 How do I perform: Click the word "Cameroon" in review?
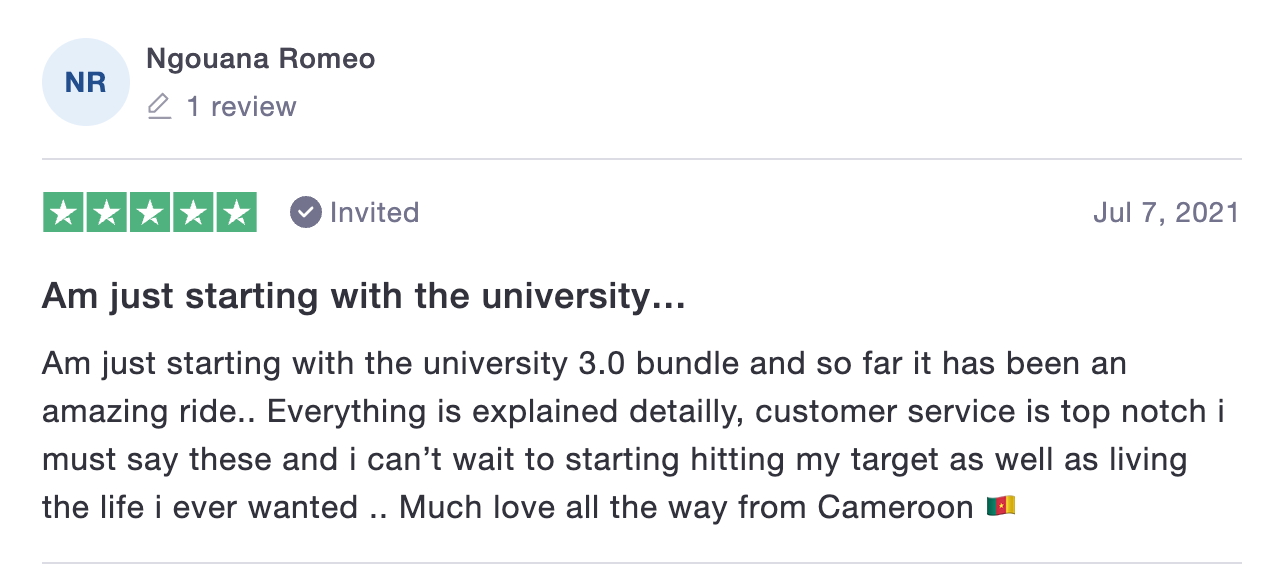(896, 507)
